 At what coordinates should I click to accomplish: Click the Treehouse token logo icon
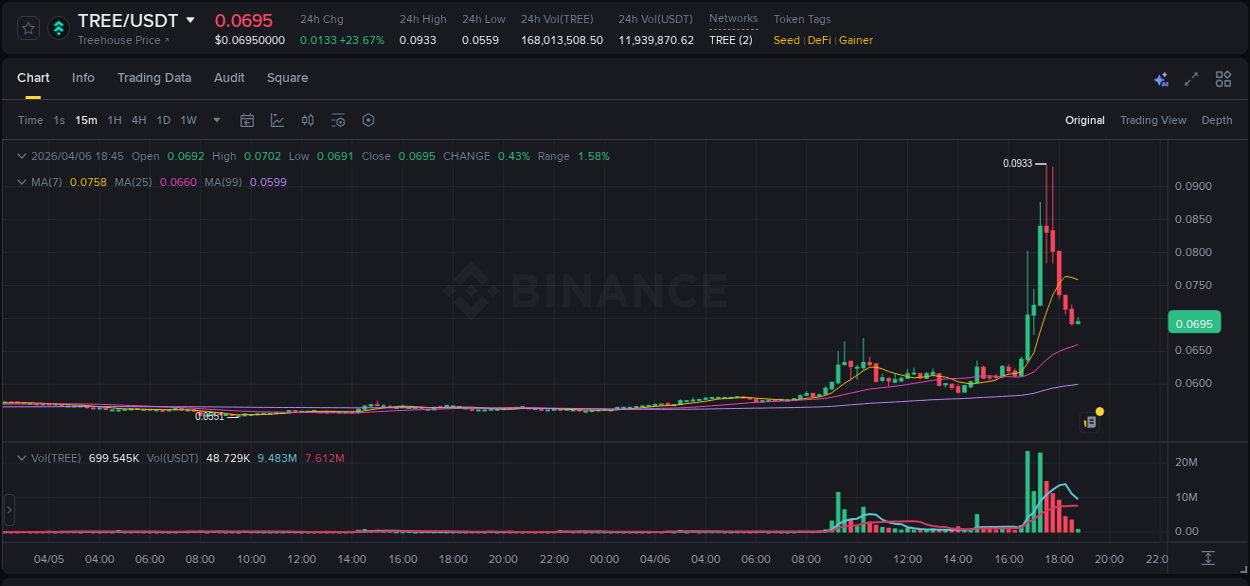58,28
